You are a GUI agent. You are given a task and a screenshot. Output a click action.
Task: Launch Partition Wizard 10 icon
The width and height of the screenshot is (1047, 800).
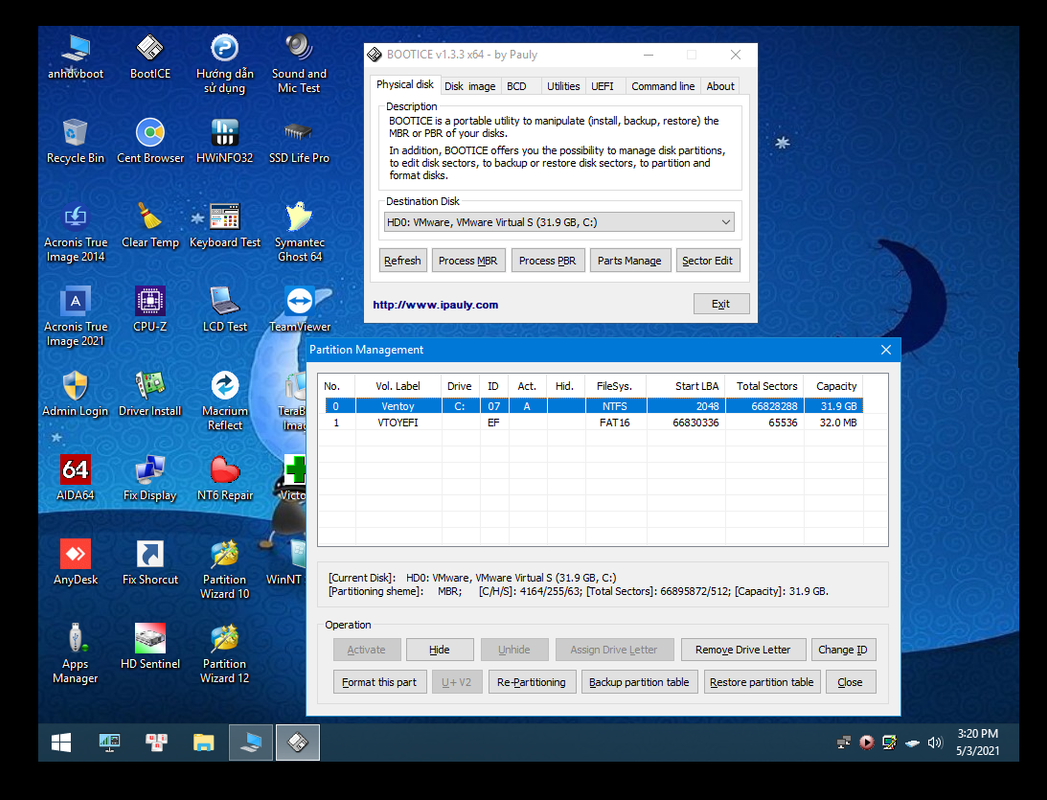click(224, 570)
